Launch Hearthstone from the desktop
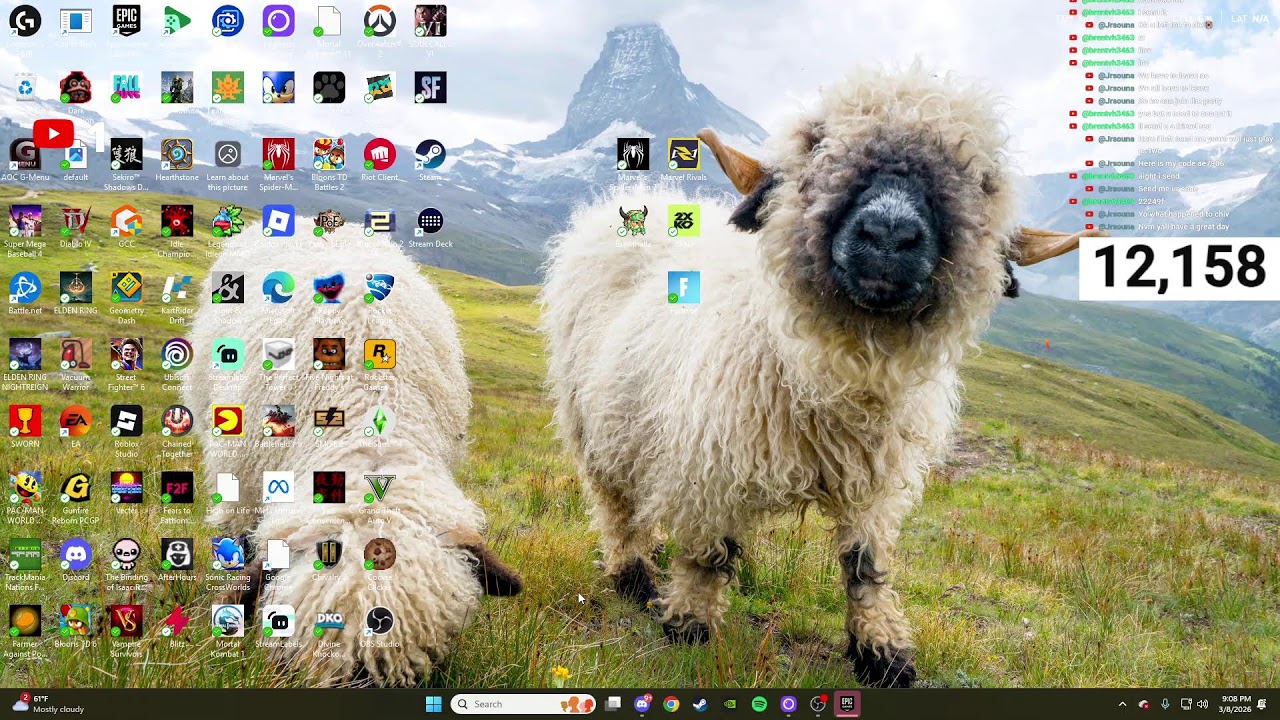 tap(177, 161)
